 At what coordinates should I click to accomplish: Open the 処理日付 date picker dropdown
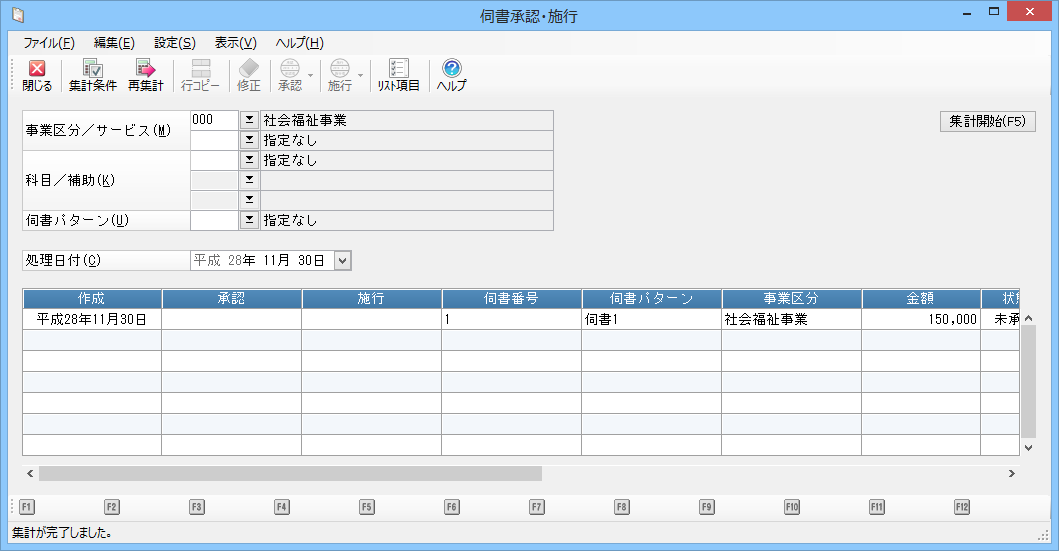[x=342, y=260]
